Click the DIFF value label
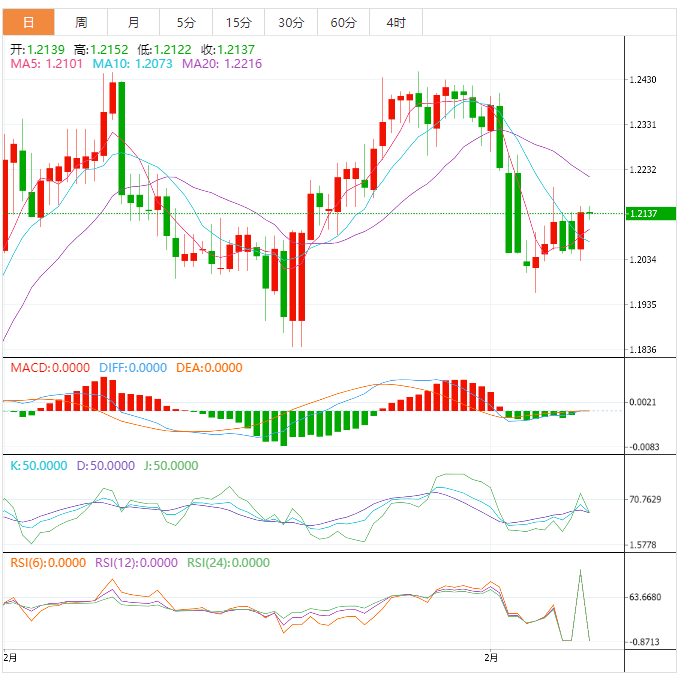Viewport: 680px width, 686px height. [x=133, y=367]
